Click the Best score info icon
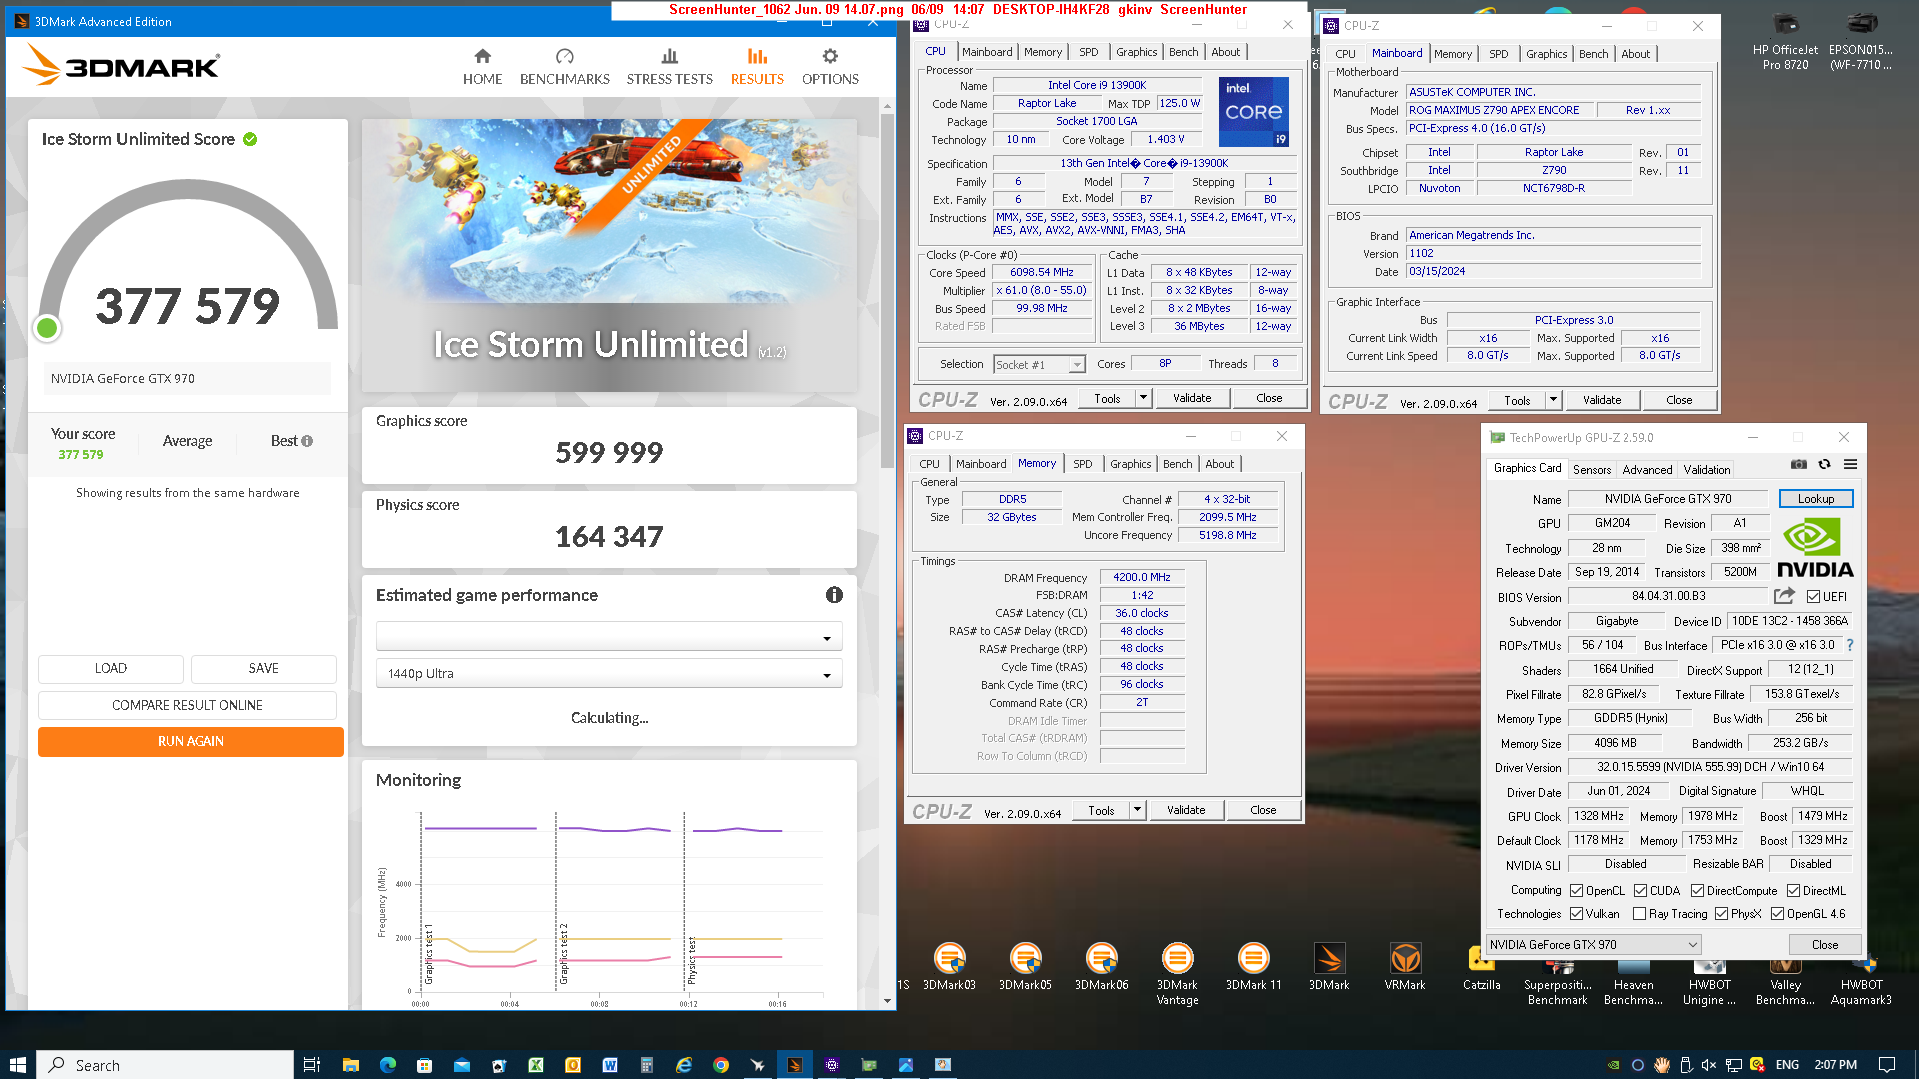 coord(307,441)
